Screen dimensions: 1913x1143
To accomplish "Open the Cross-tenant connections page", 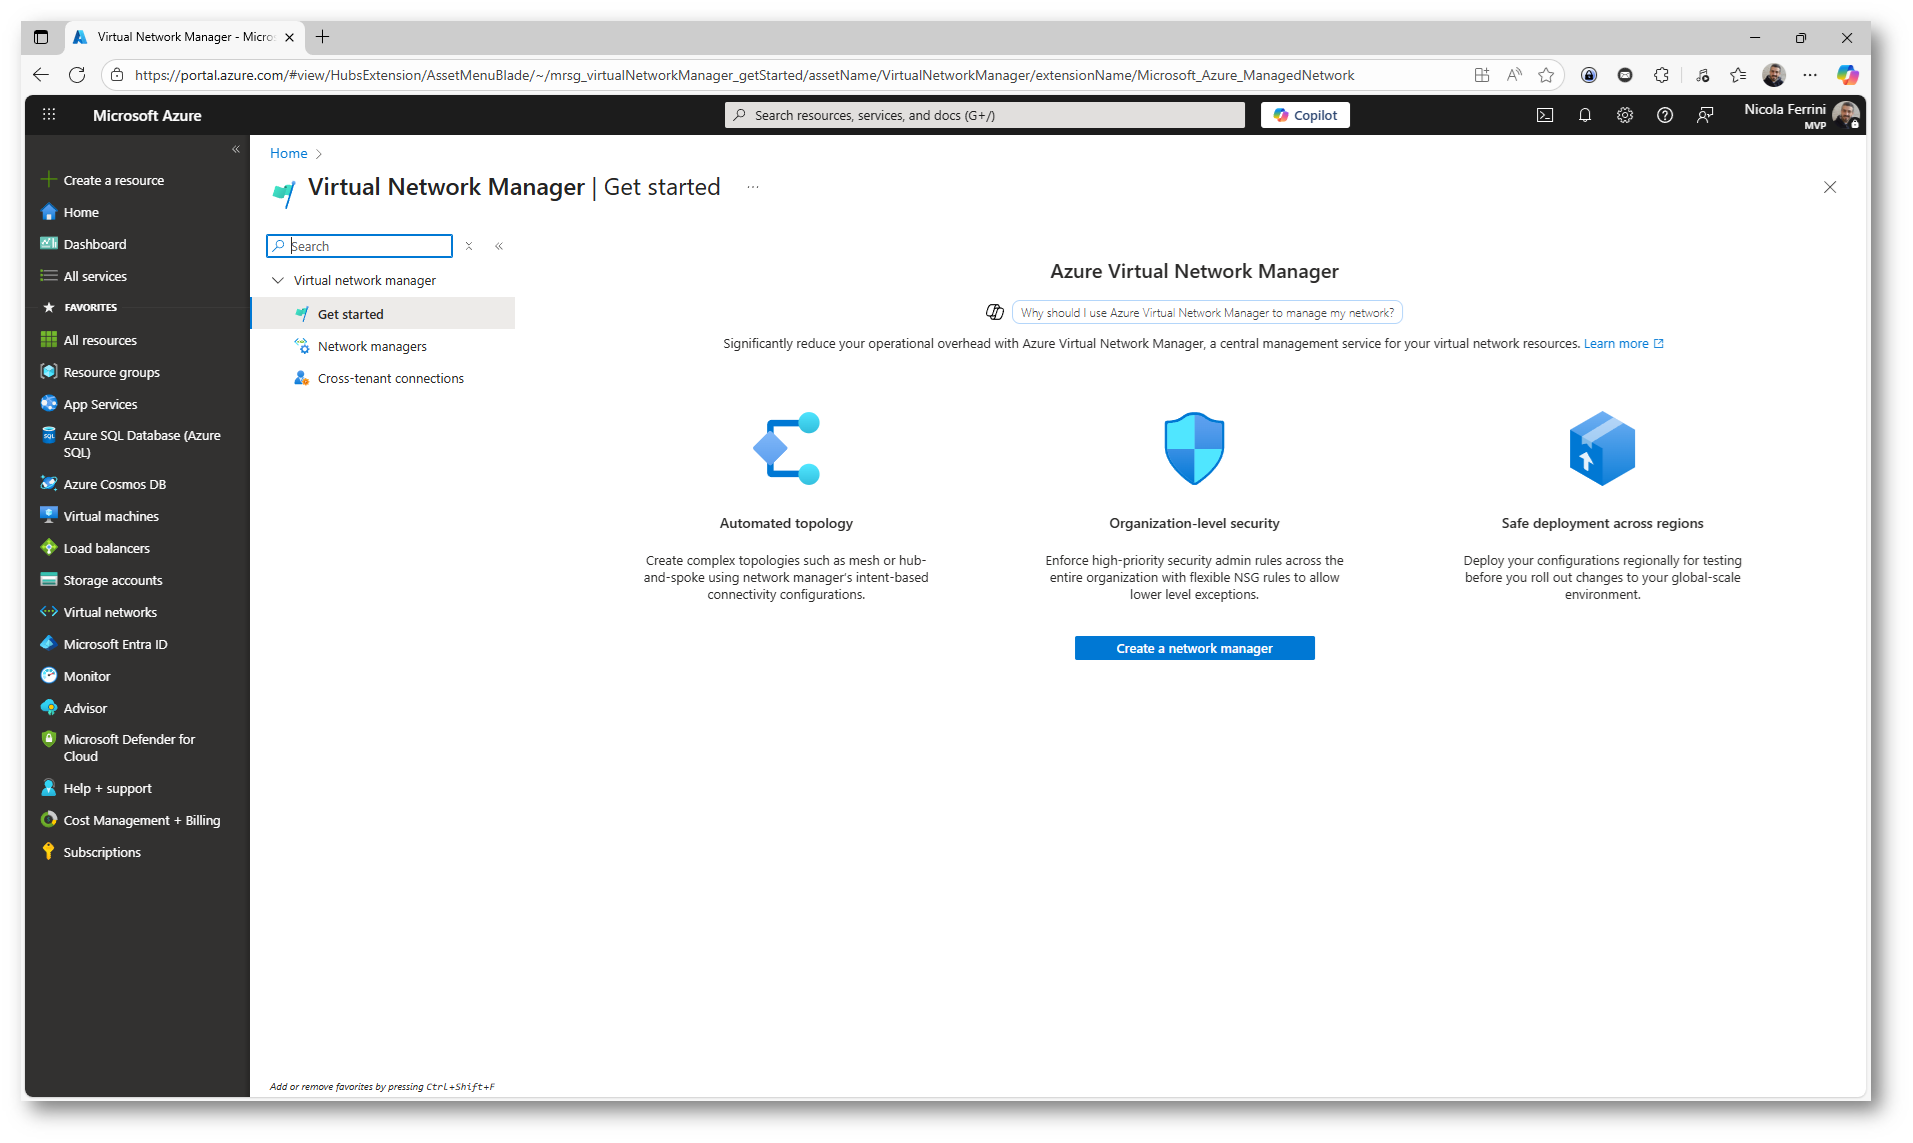I will point(390,378).
